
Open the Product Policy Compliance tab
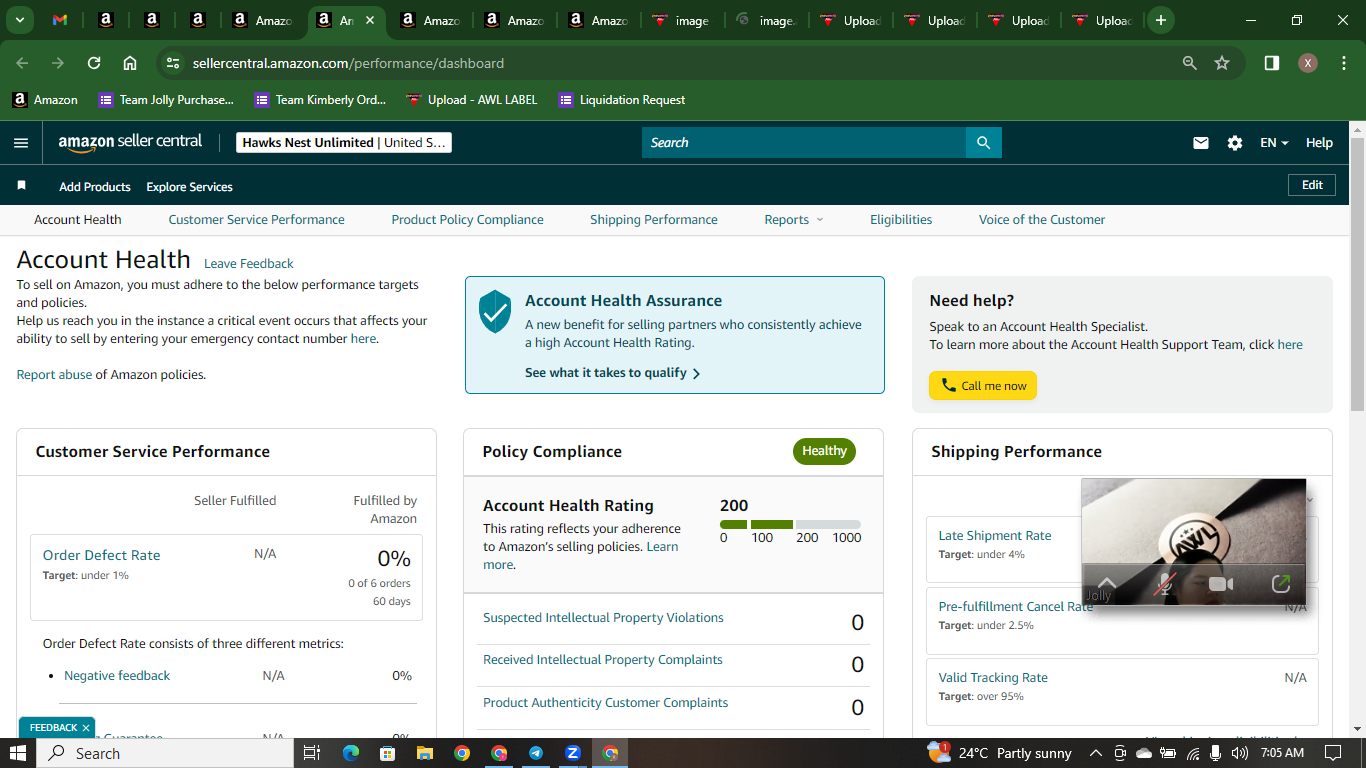click(468, 220)
